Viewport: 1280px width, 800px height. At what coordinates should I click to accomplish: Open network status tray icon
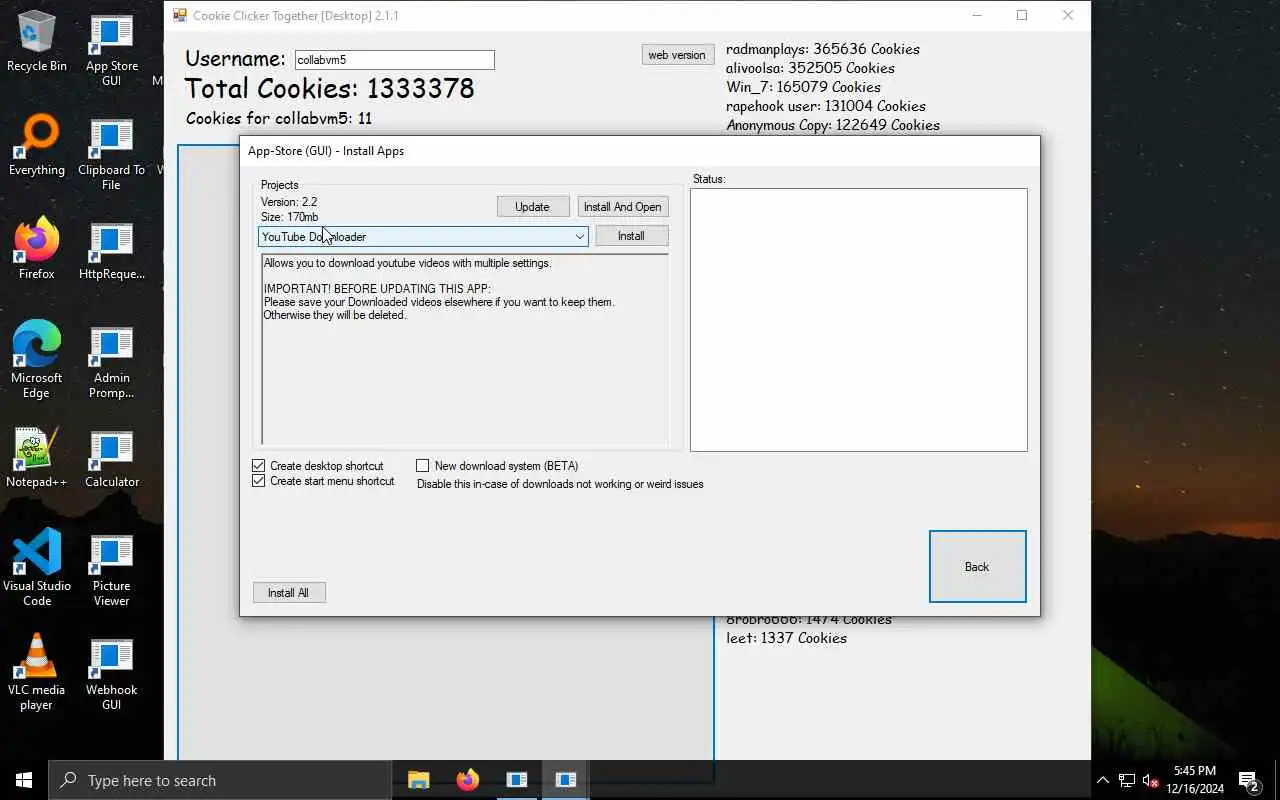(x=1127, y=780)
